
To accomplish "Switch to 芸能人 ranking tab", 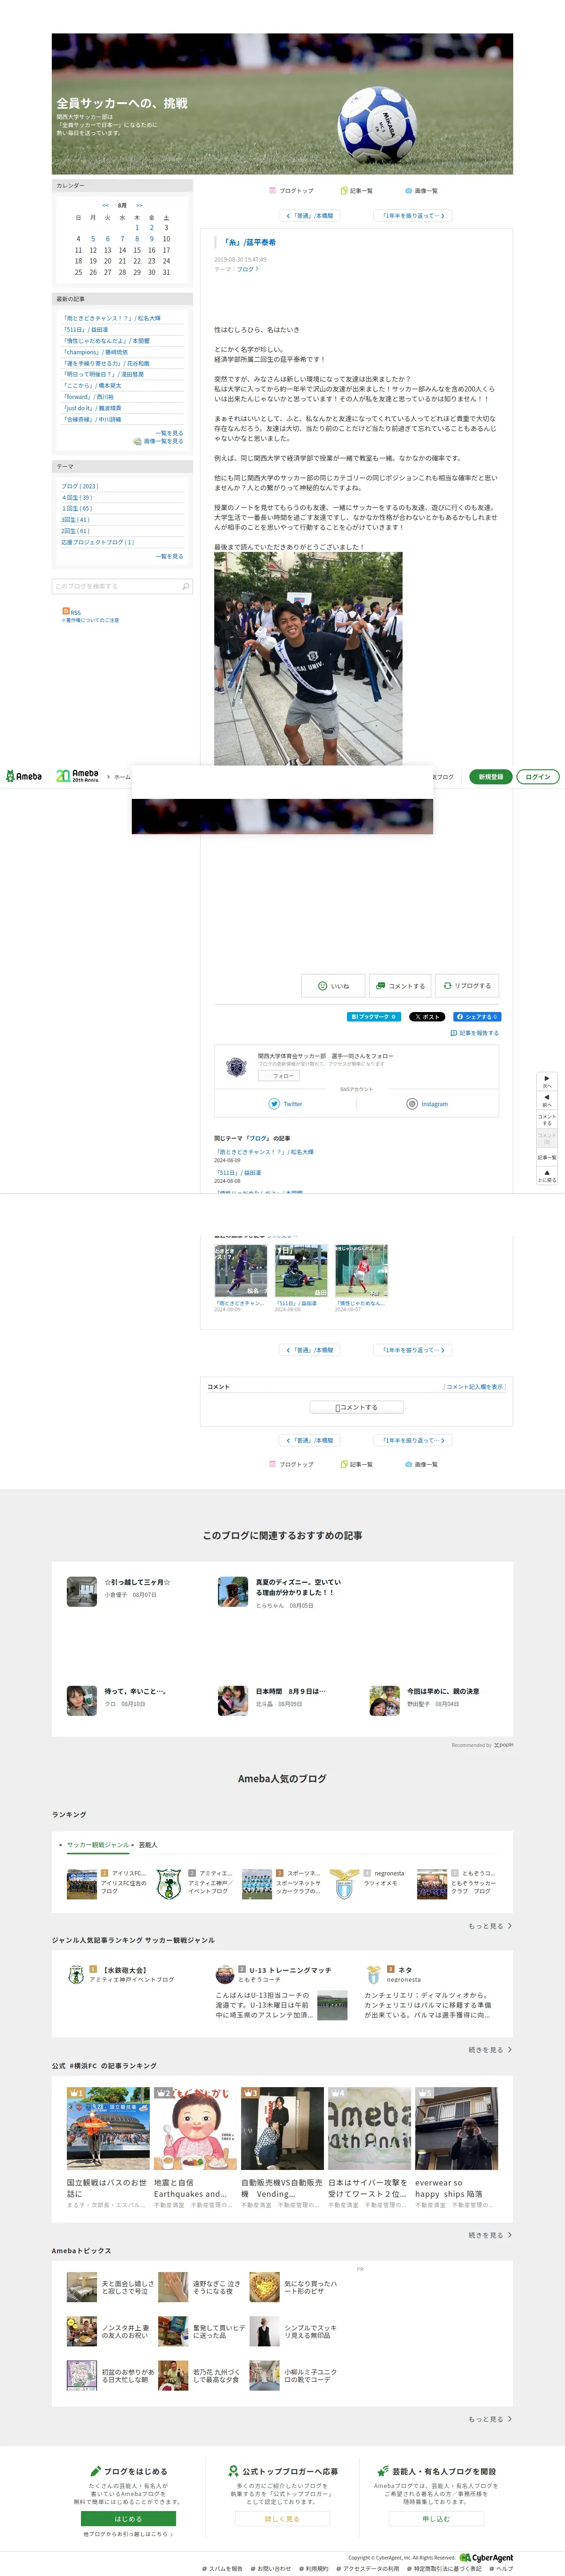I will click(x=148, y=1844).
